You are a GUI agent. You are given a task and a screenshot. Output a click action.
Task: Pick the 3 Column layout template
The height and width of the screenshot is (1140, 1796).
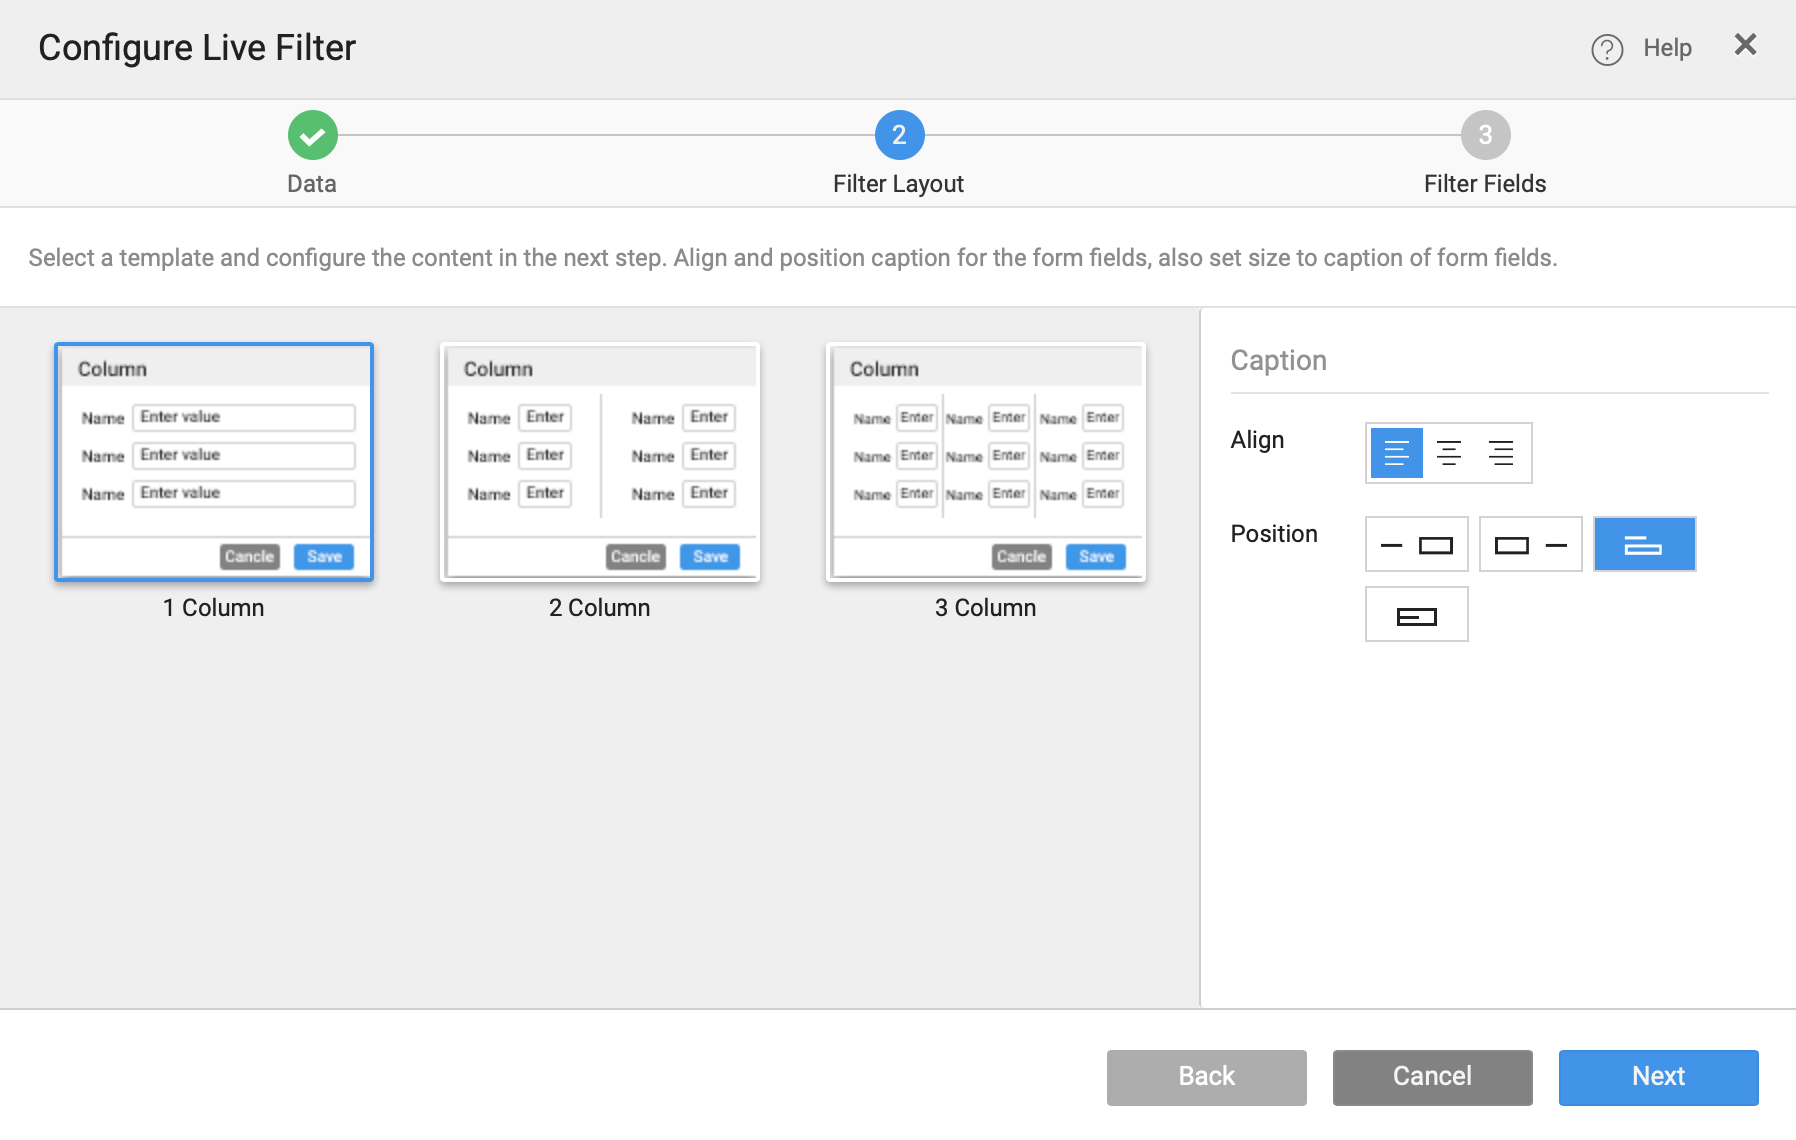(986, 462)
